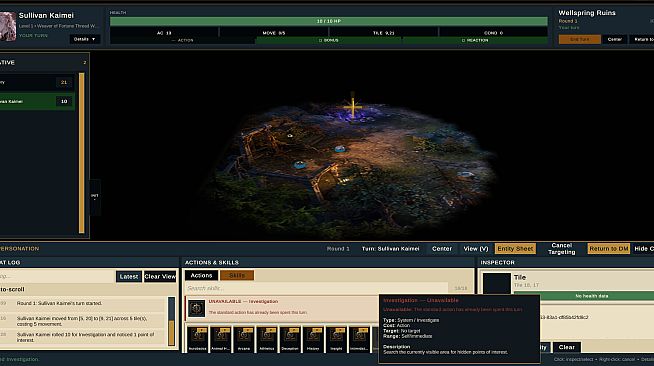This screenshot has height=366, width=654.
Task: Click the REACTION indicator
Action: click(x=475, y=40)
